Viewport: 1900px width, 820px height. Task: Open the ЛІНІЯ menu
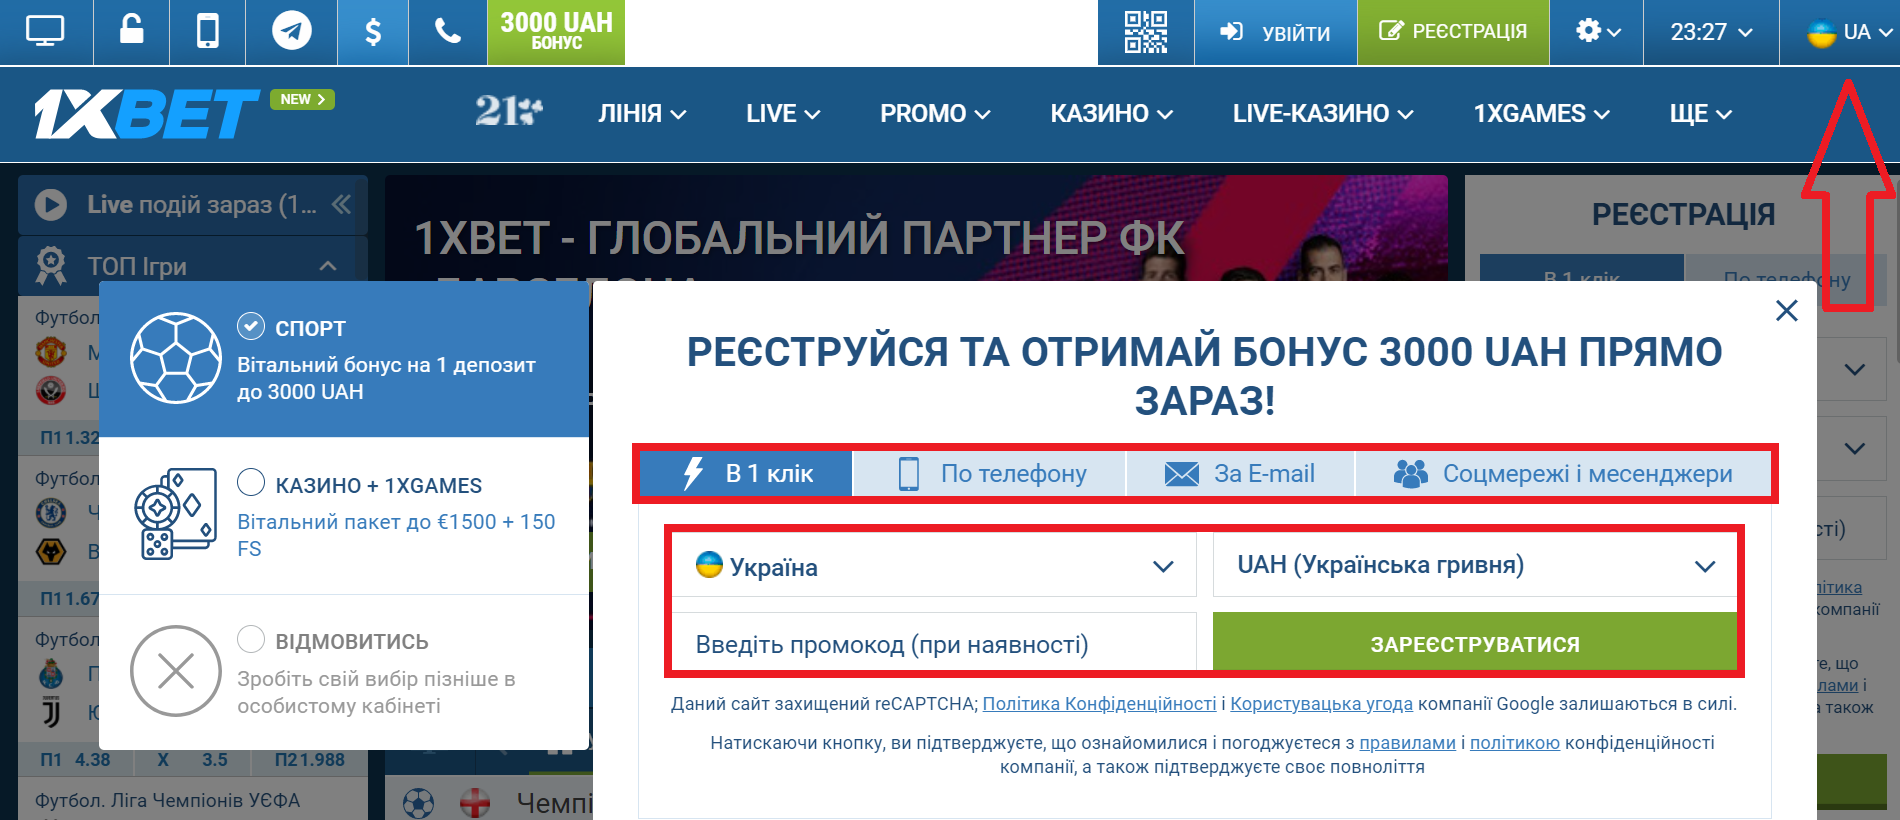pos(642,114)
